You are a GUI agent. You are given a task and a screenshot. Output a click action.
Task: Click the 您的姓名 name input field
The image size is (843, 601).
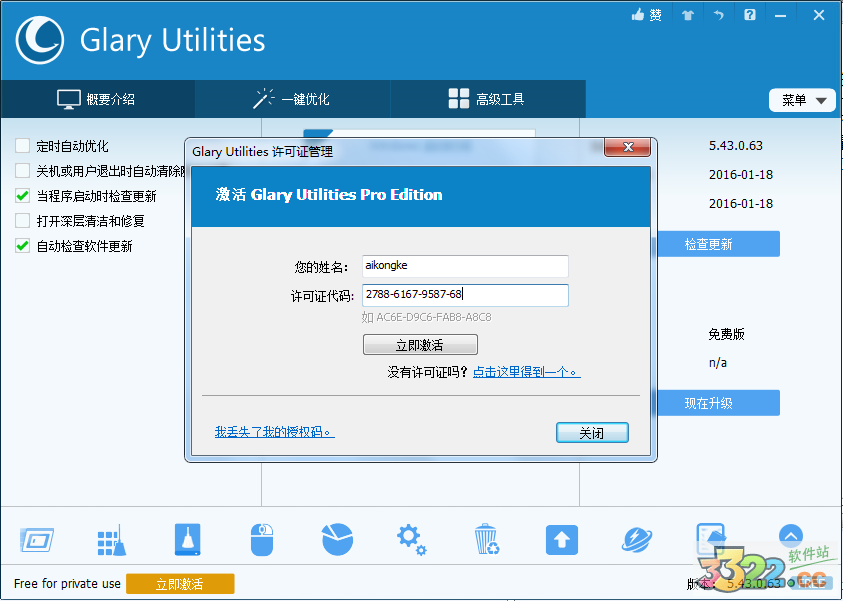tap(465, 266)
